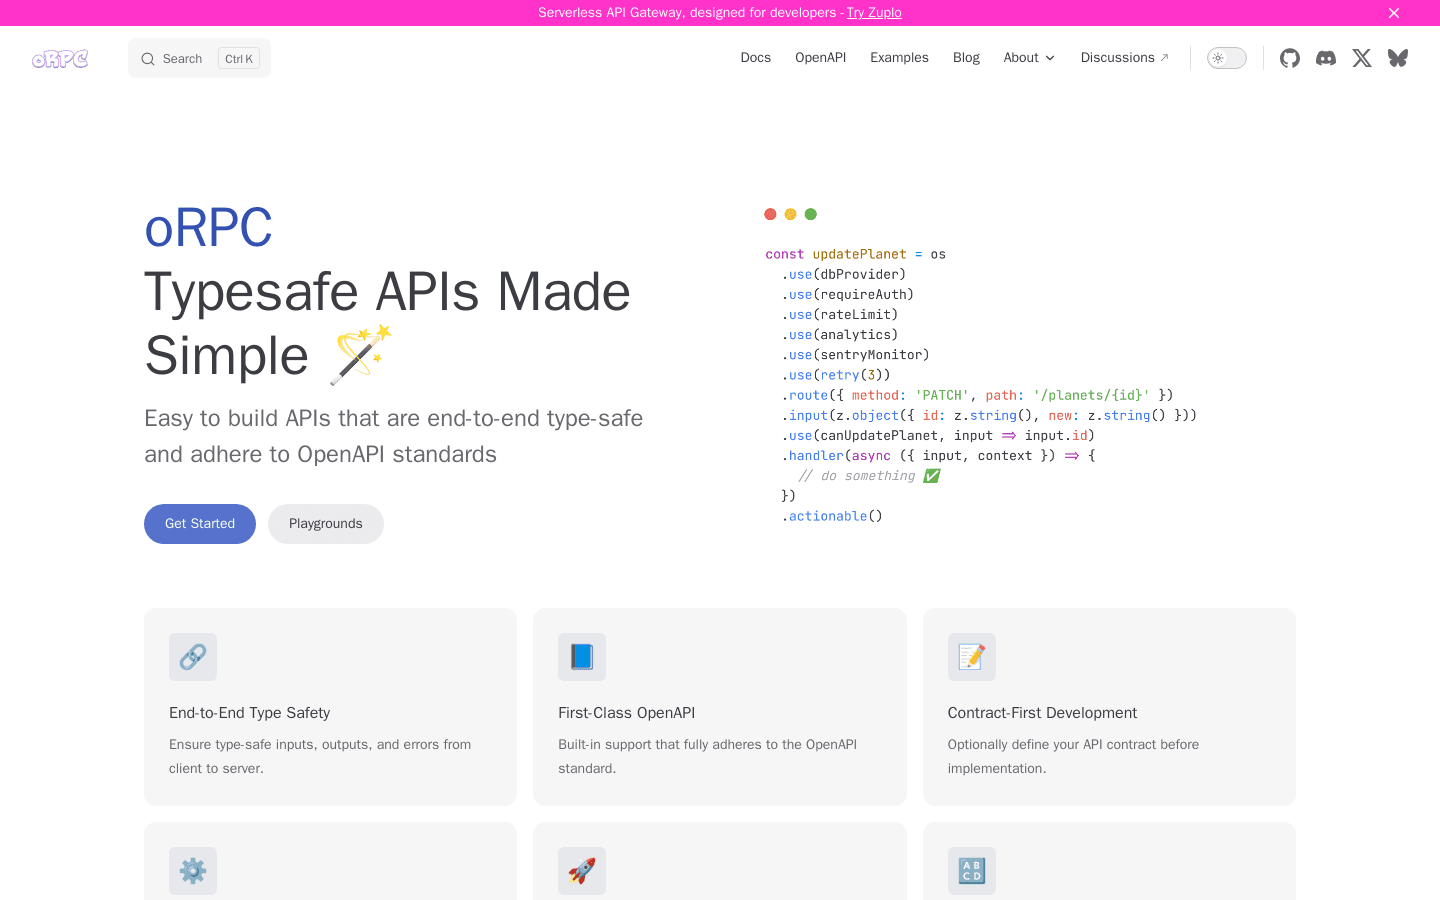This screenshot has height=900, width=1440.
Task: Follow the Try Zuplo link in the banner
Action: click(874, 12)
